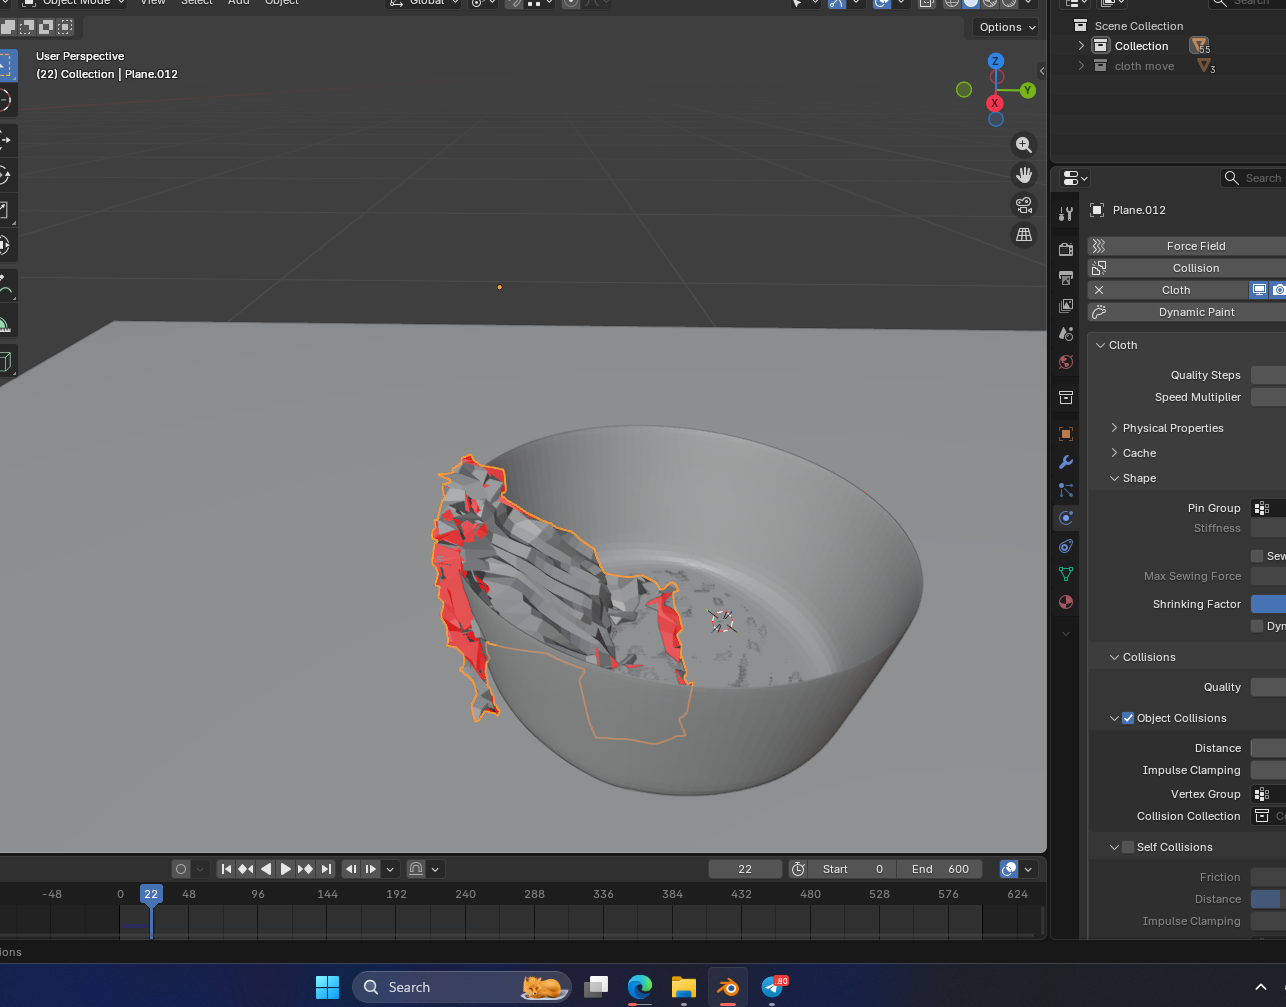Toggle use preview range clock icon
The width and height of the screenshot is (1286, 1007).
tap(798, 869)
